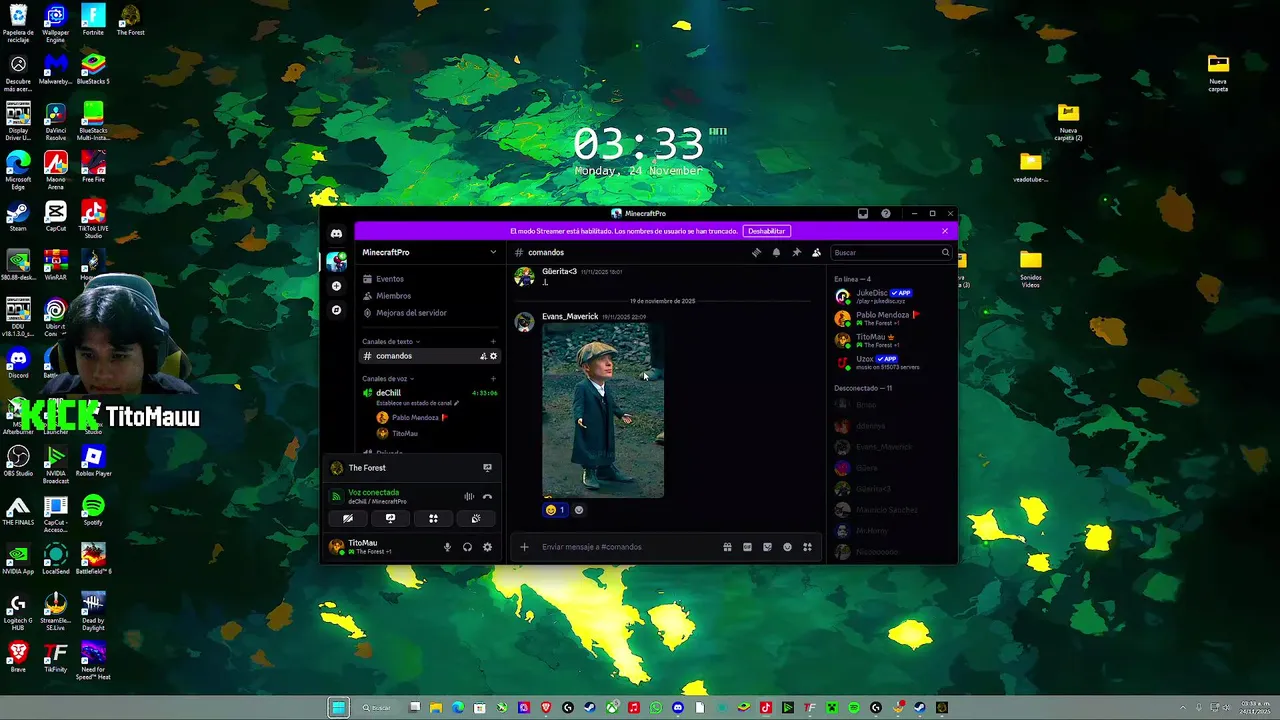Screen dimensions: 1280x720
Task: Click Evans_Maverick username in chat
Action: coord(570,316)
